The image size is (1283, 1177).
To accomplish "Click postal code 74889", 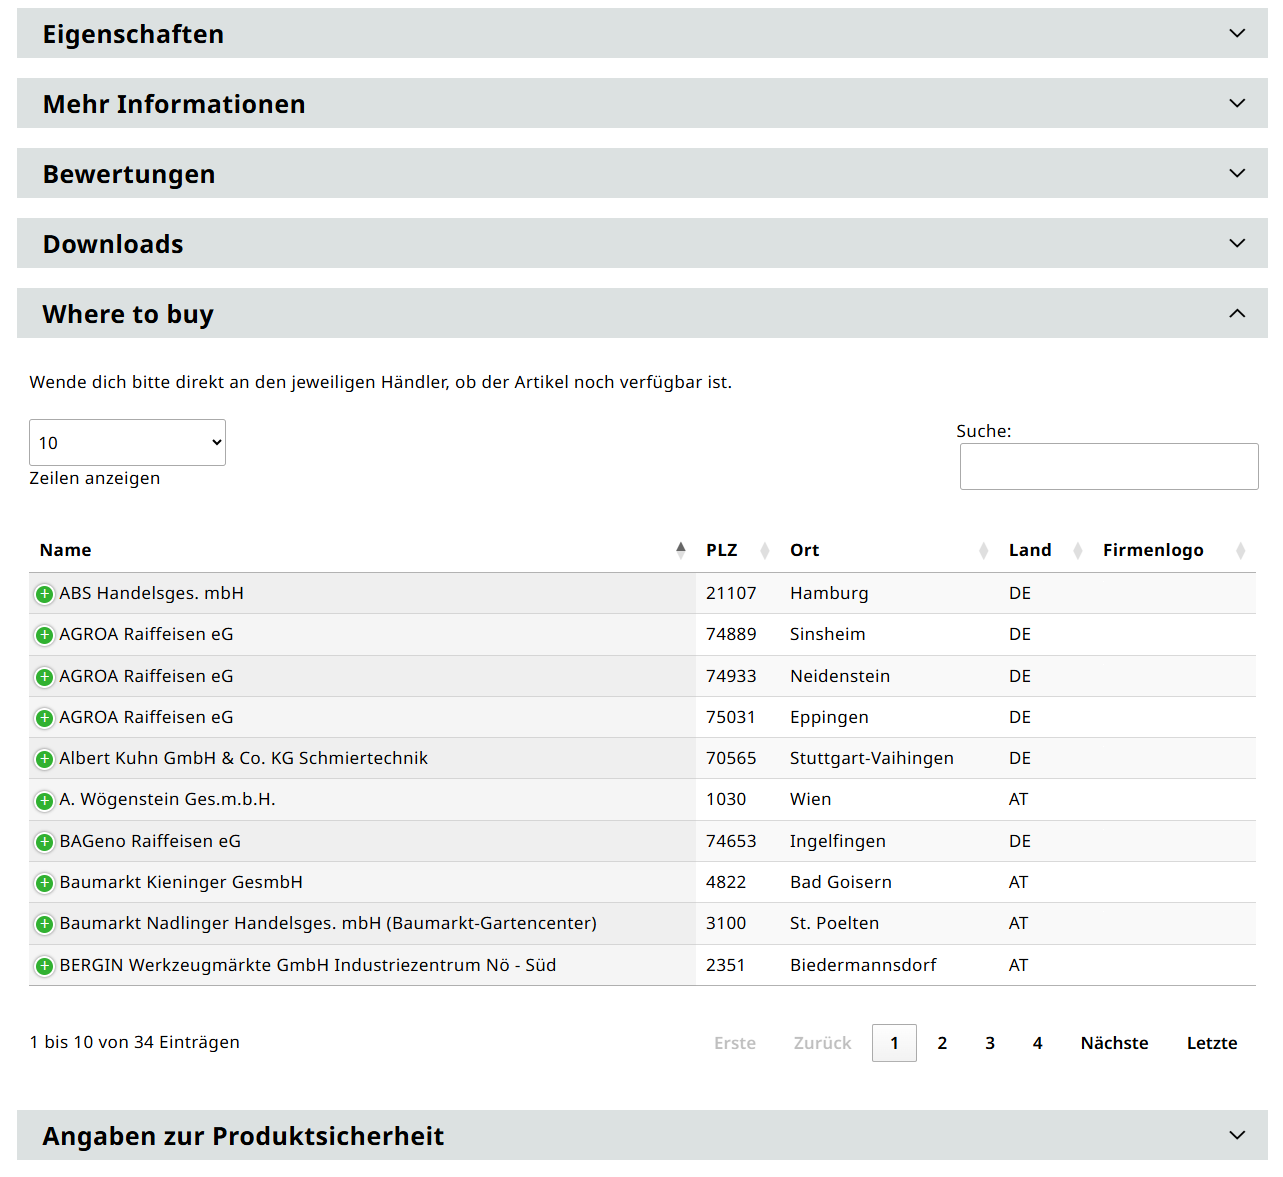I will (x=731, y=634).
